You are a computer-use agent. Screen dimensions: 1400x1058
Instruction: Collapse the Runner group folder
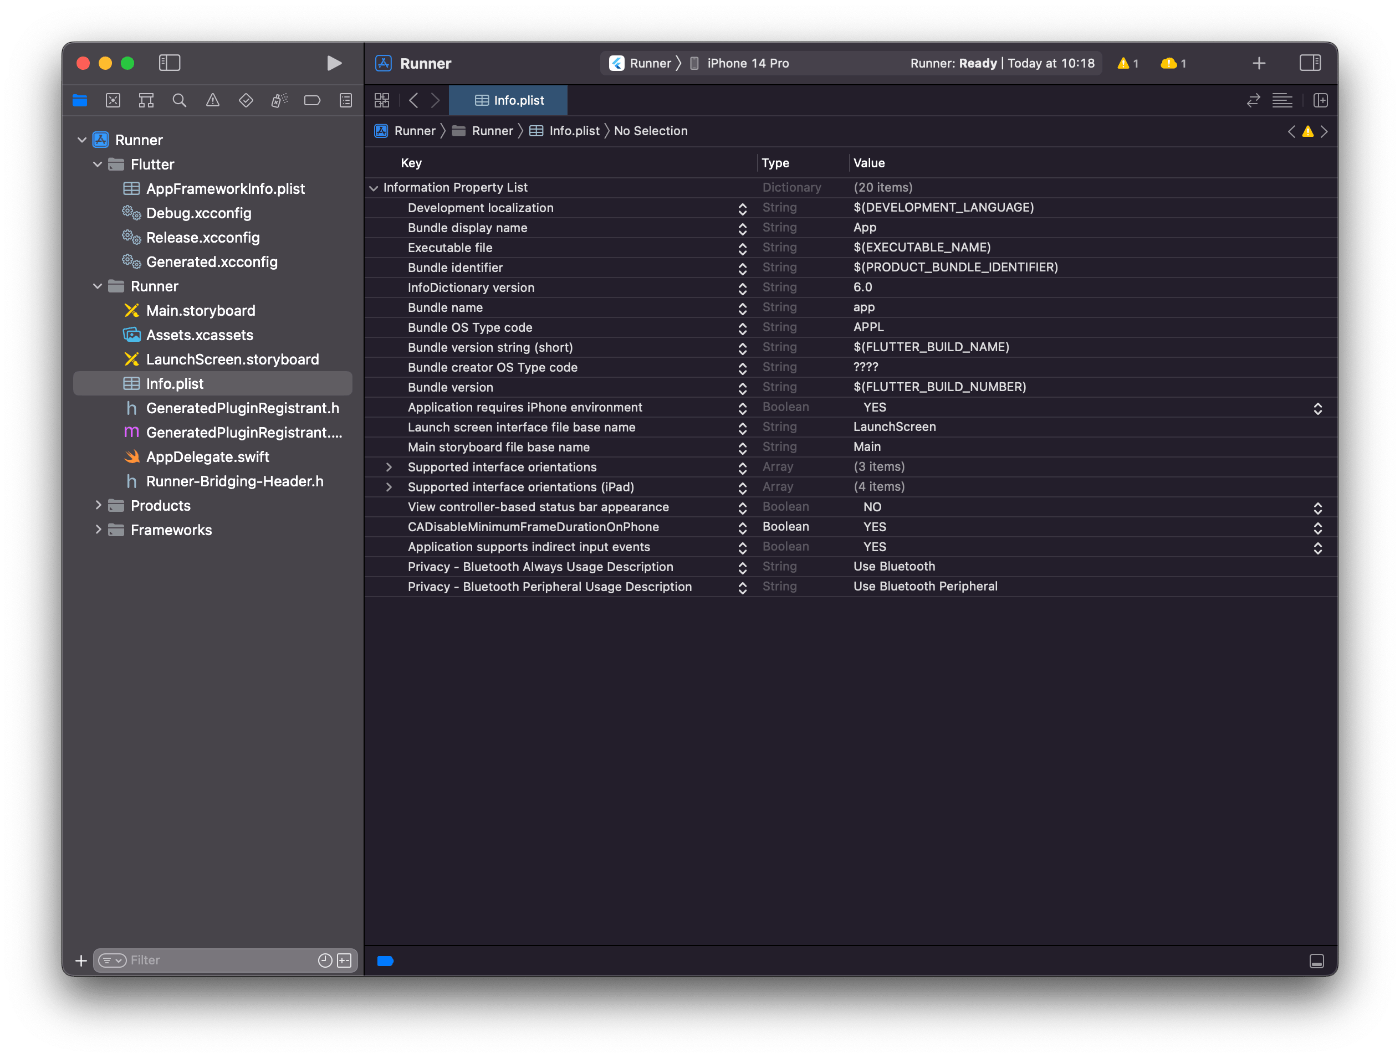[97, 286]
